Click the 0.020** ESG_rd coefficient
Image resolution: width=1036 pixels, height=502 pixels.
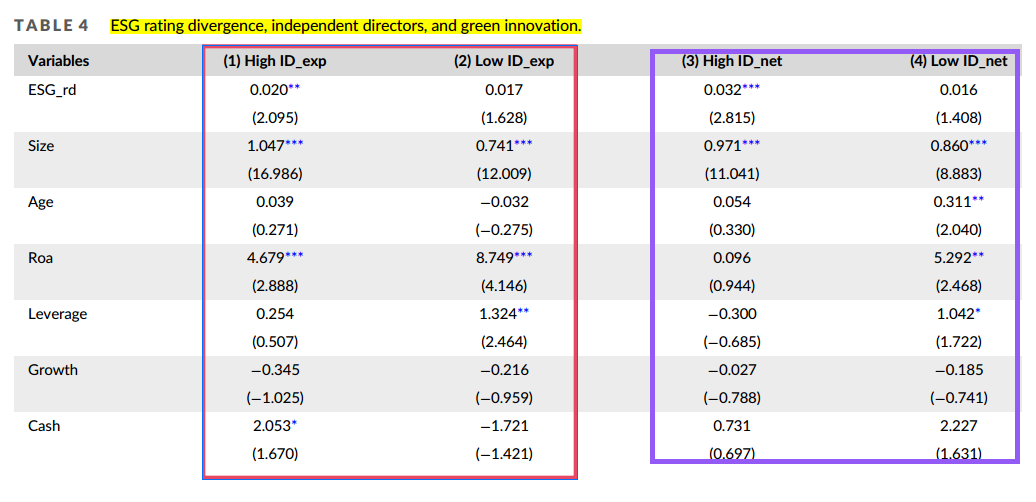[x=276, y=90]
